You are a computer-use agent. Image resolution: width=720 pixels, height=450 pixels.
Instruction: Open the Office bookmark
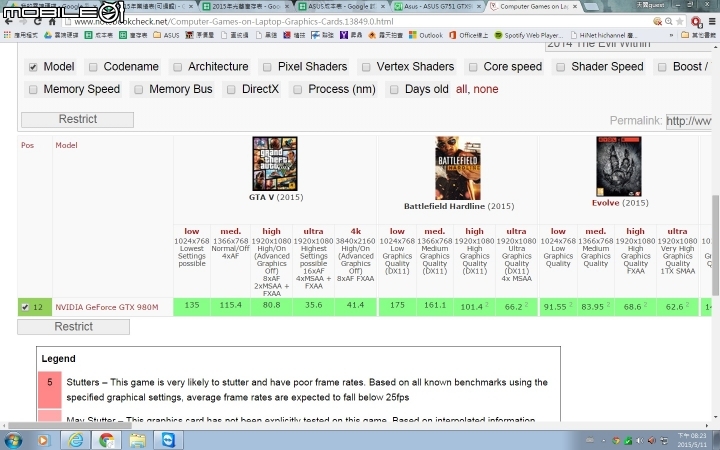(x=468, y=35)
